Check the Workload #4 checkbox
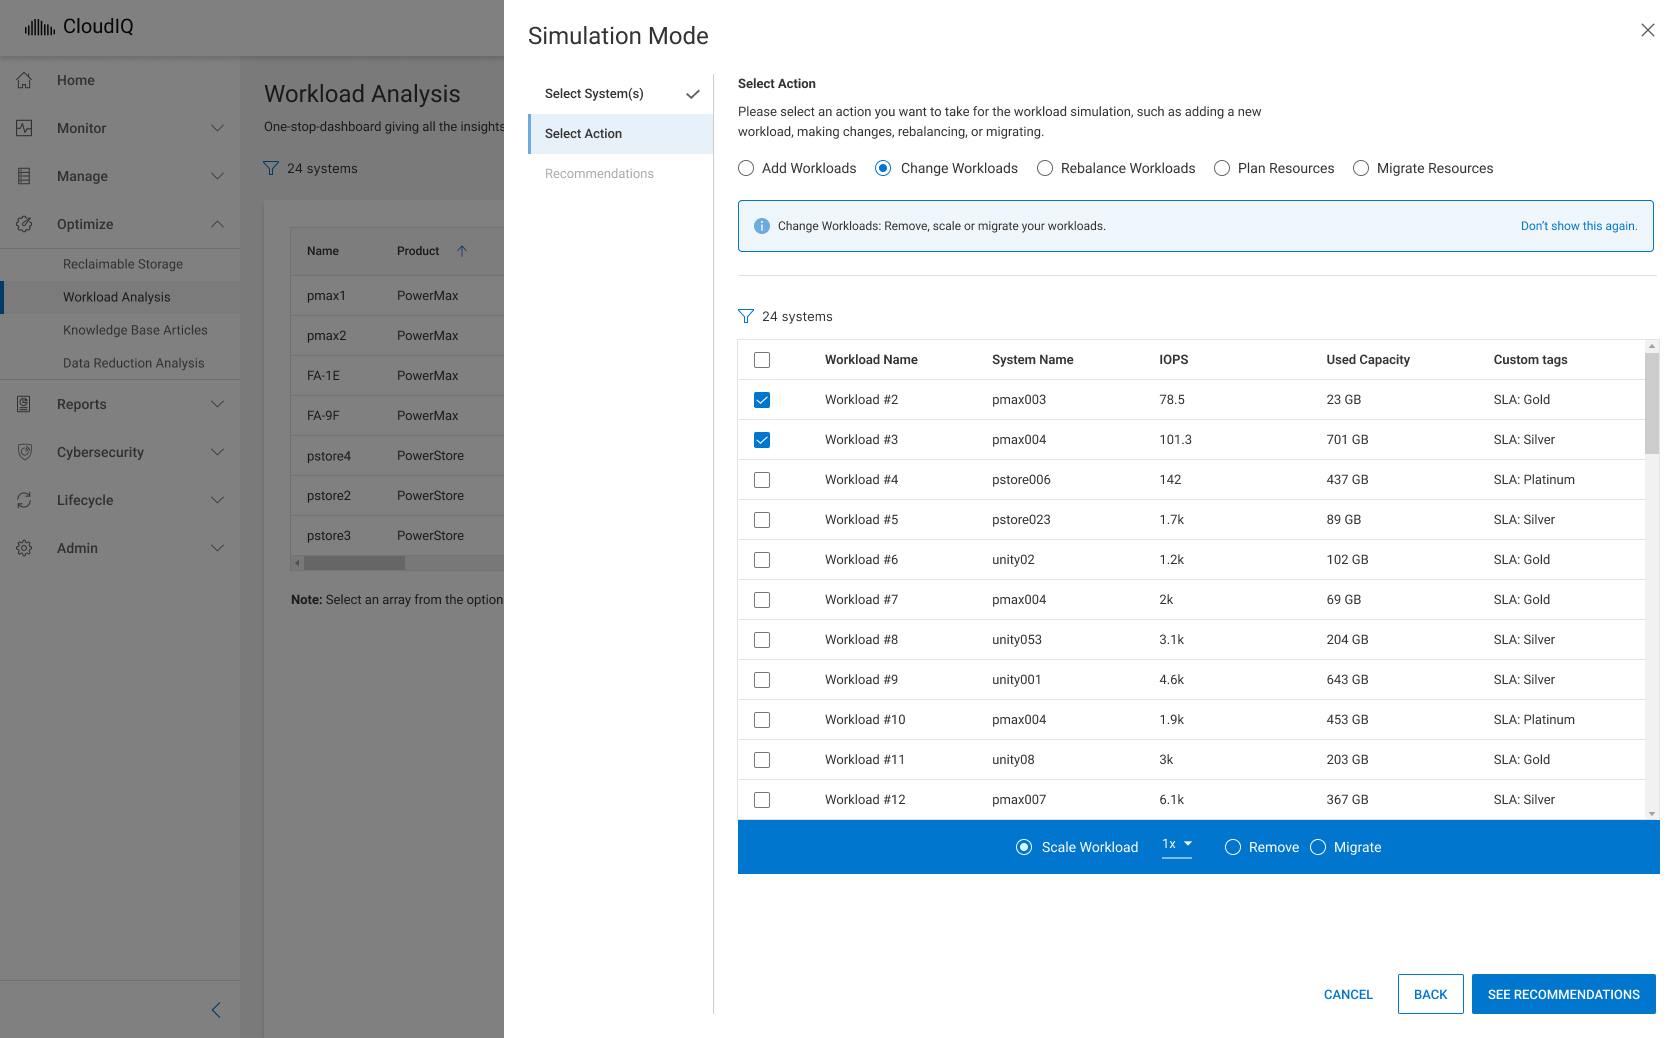Image resolution: width=1680 pixels, height=1038 pixels. pyautogui.click(x=762, y=480)
